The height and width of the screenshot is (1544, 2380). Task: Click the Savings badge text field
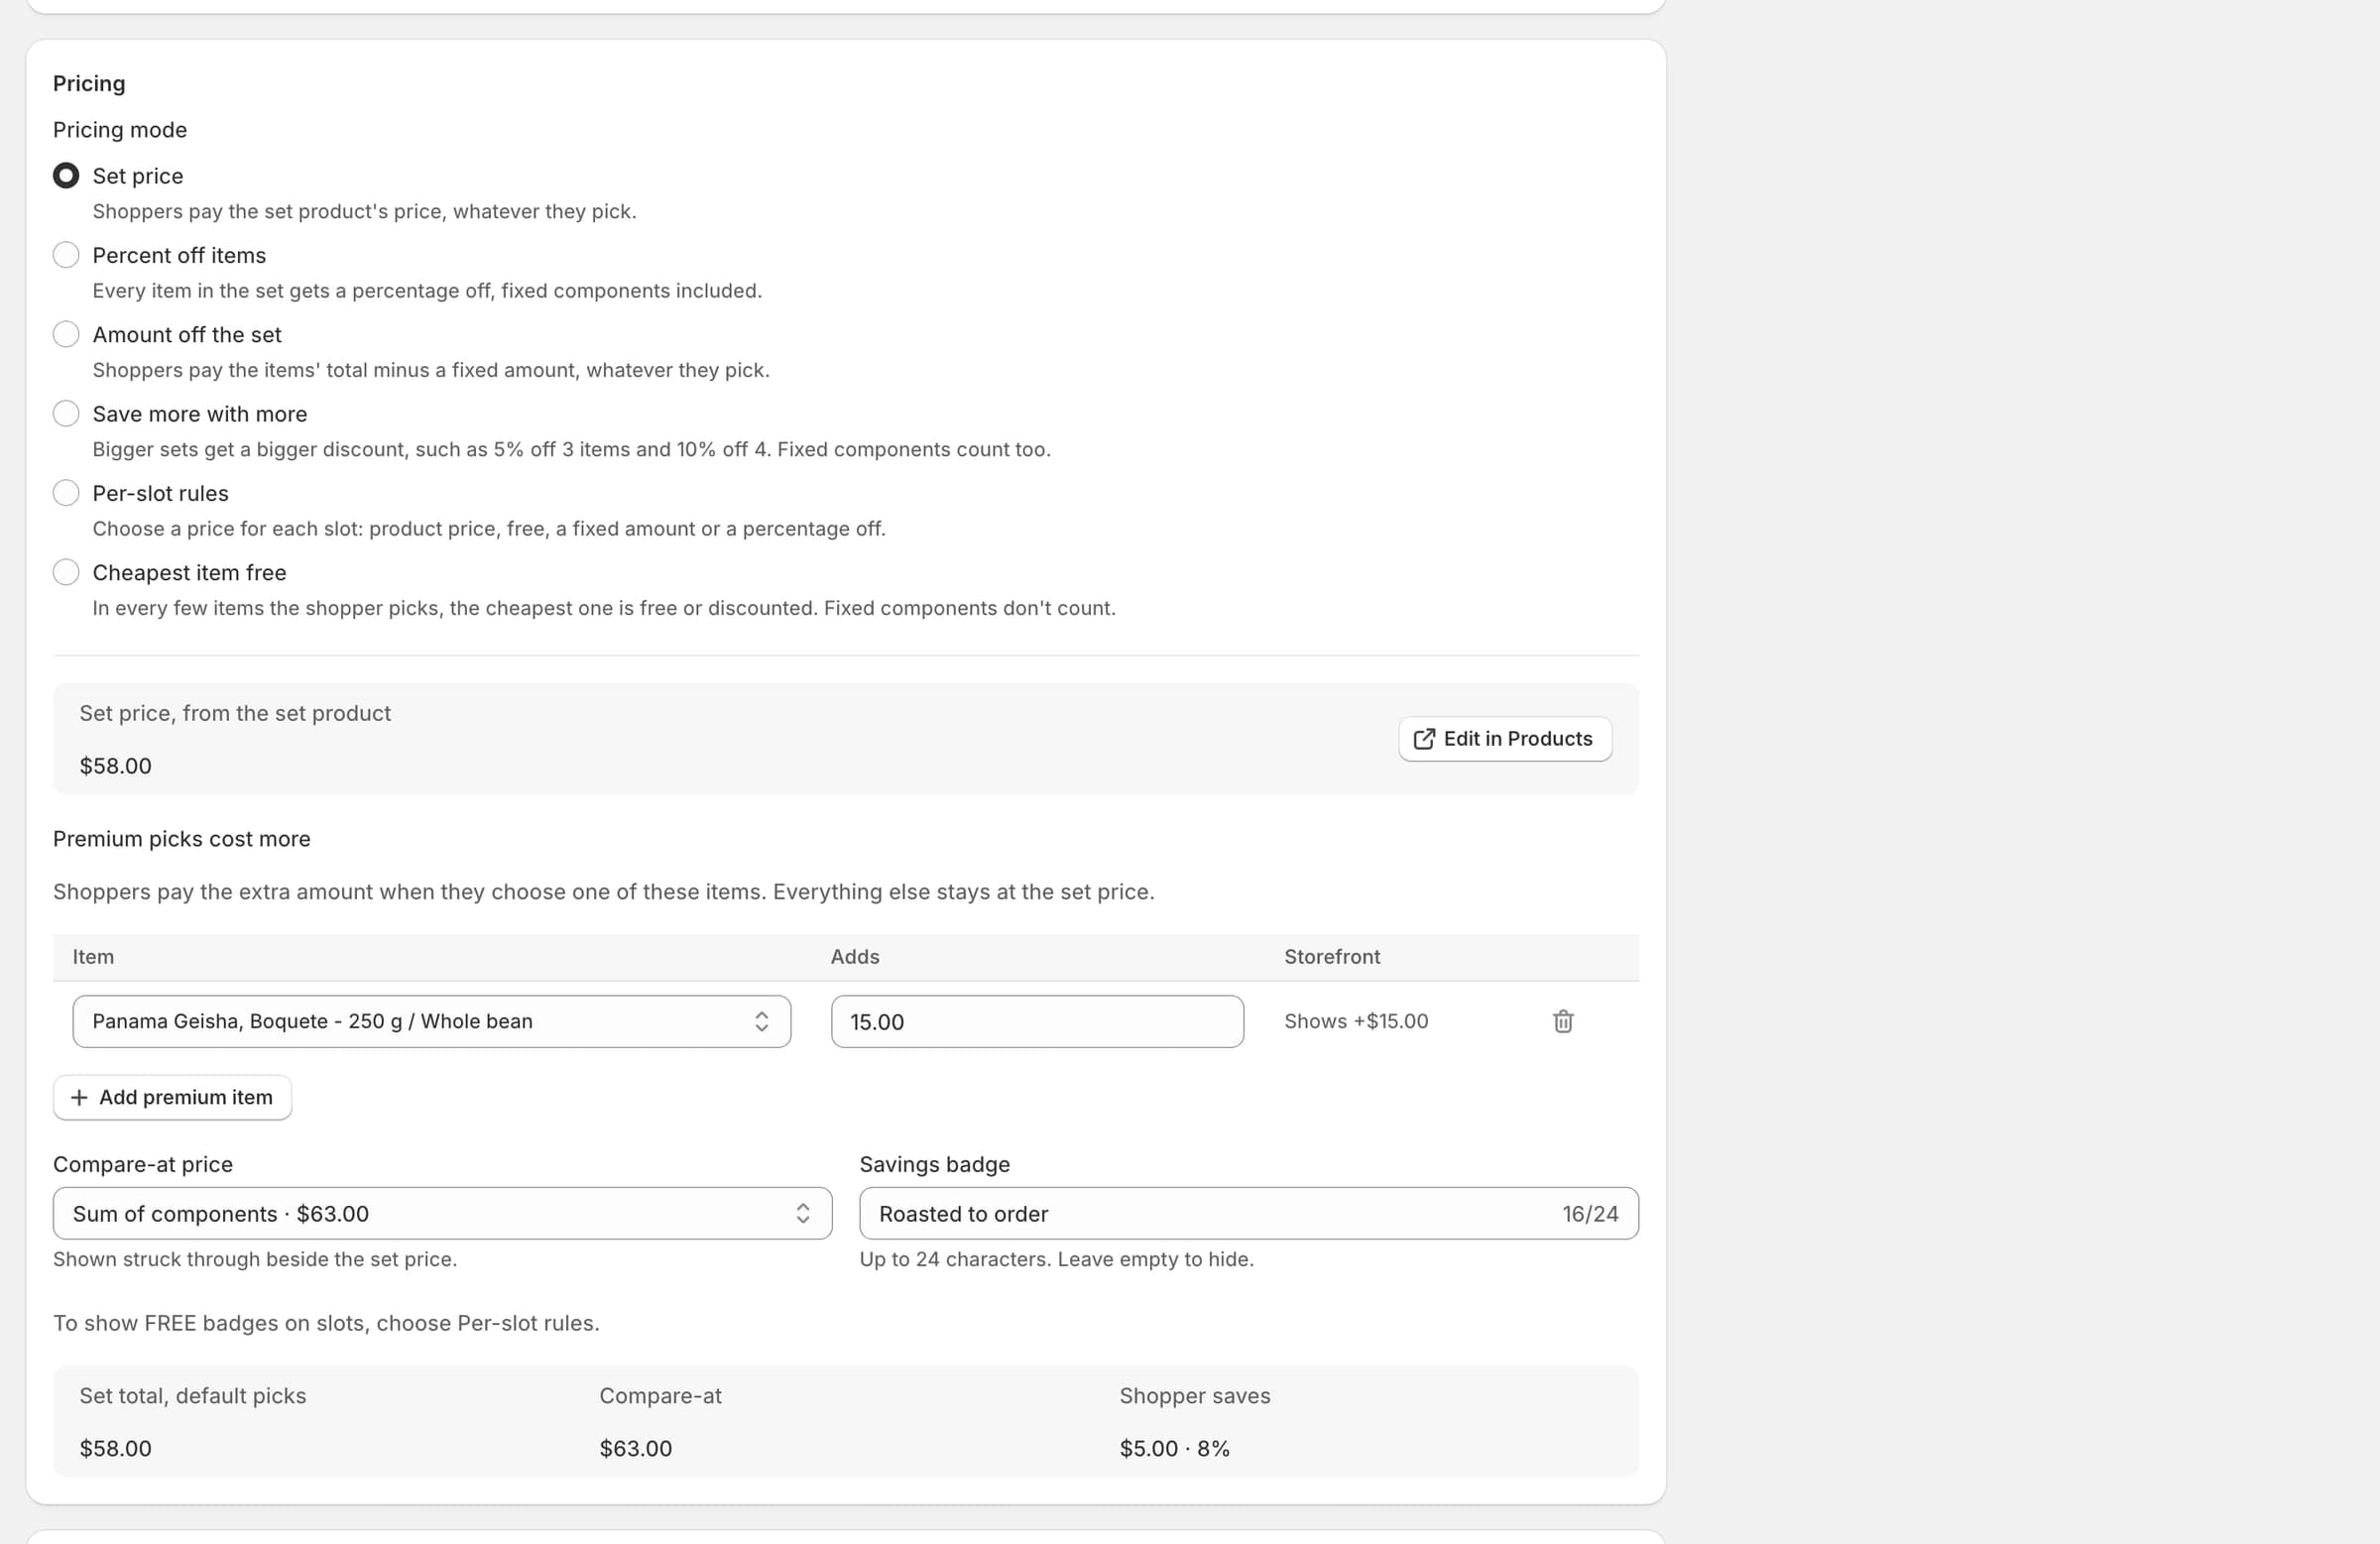pos(1248,1213)
